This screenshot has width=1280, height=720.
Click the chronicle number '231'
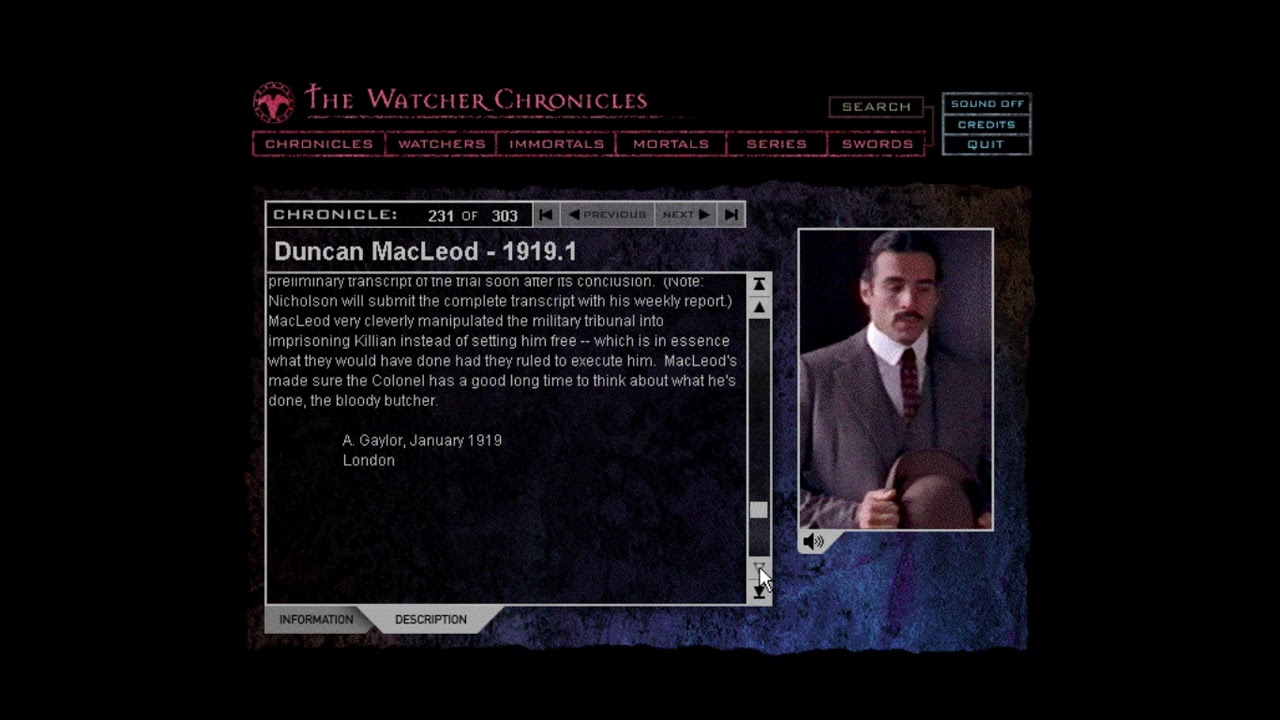(x=441, y=216)
